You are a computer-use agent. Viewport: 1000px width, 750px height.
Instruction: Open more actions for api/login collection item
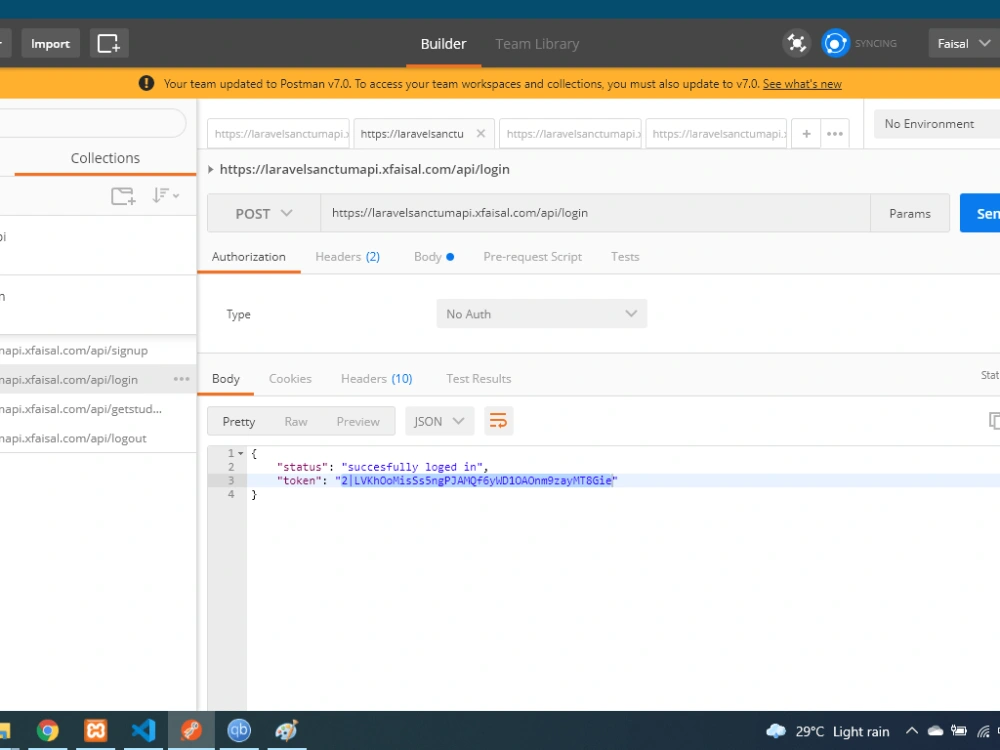click(182, 379)
